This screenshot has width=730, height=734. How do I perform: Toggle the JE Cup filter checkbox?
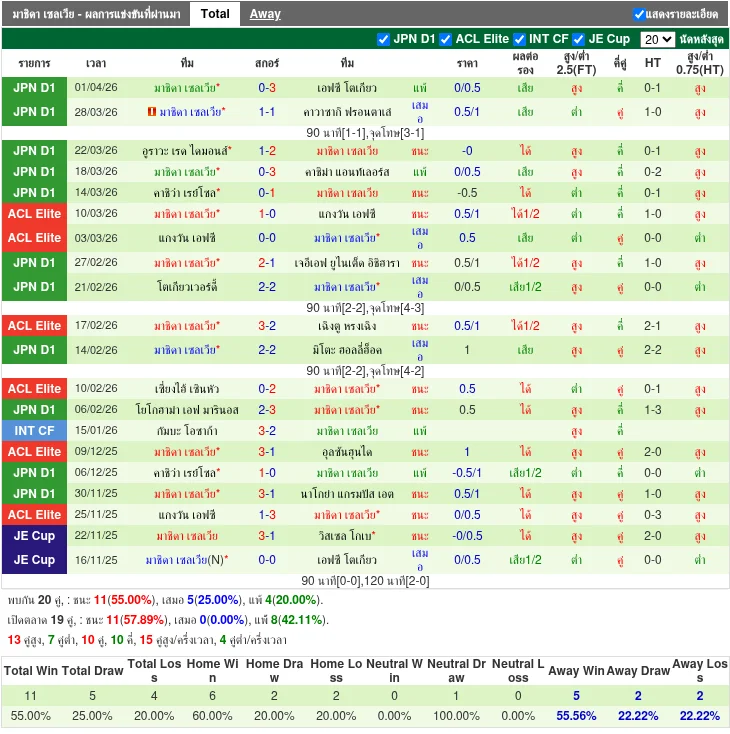[x=579, y=39]
